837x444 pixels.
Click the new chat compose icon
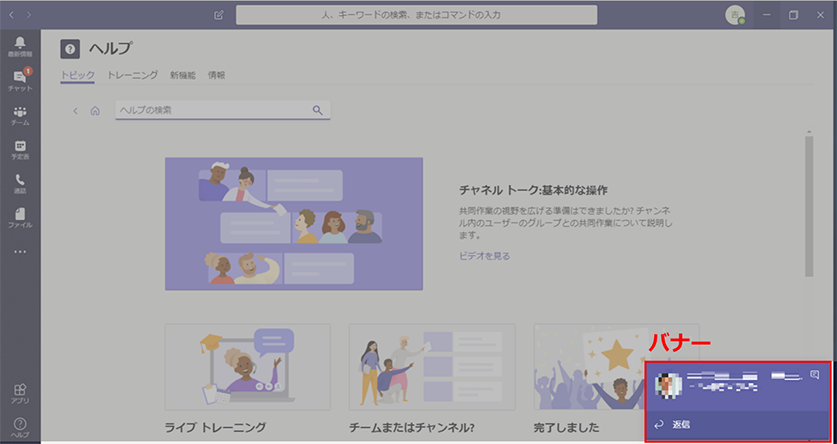coord(219,16)
